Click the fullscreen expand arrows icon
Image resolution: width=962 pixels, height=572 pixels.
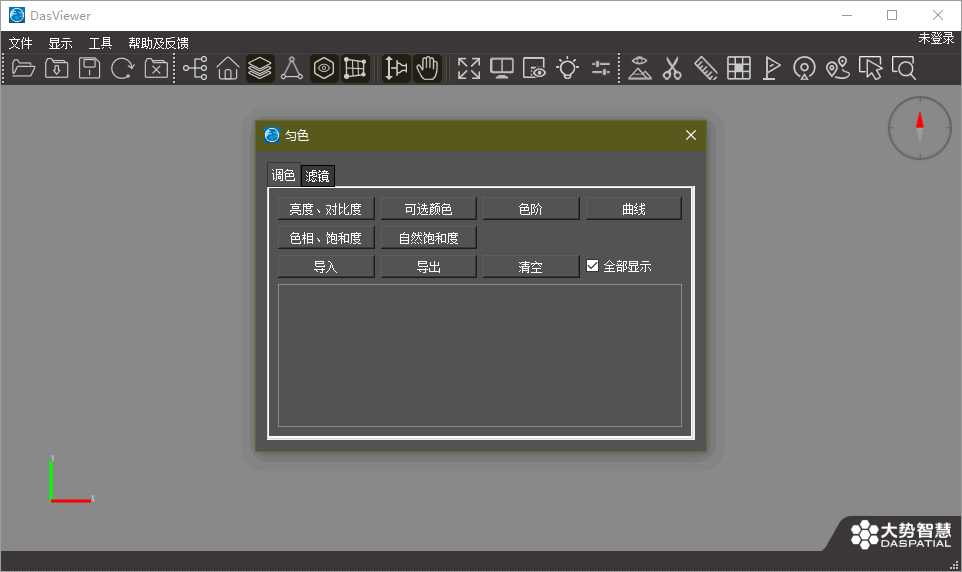click(469, 68)
